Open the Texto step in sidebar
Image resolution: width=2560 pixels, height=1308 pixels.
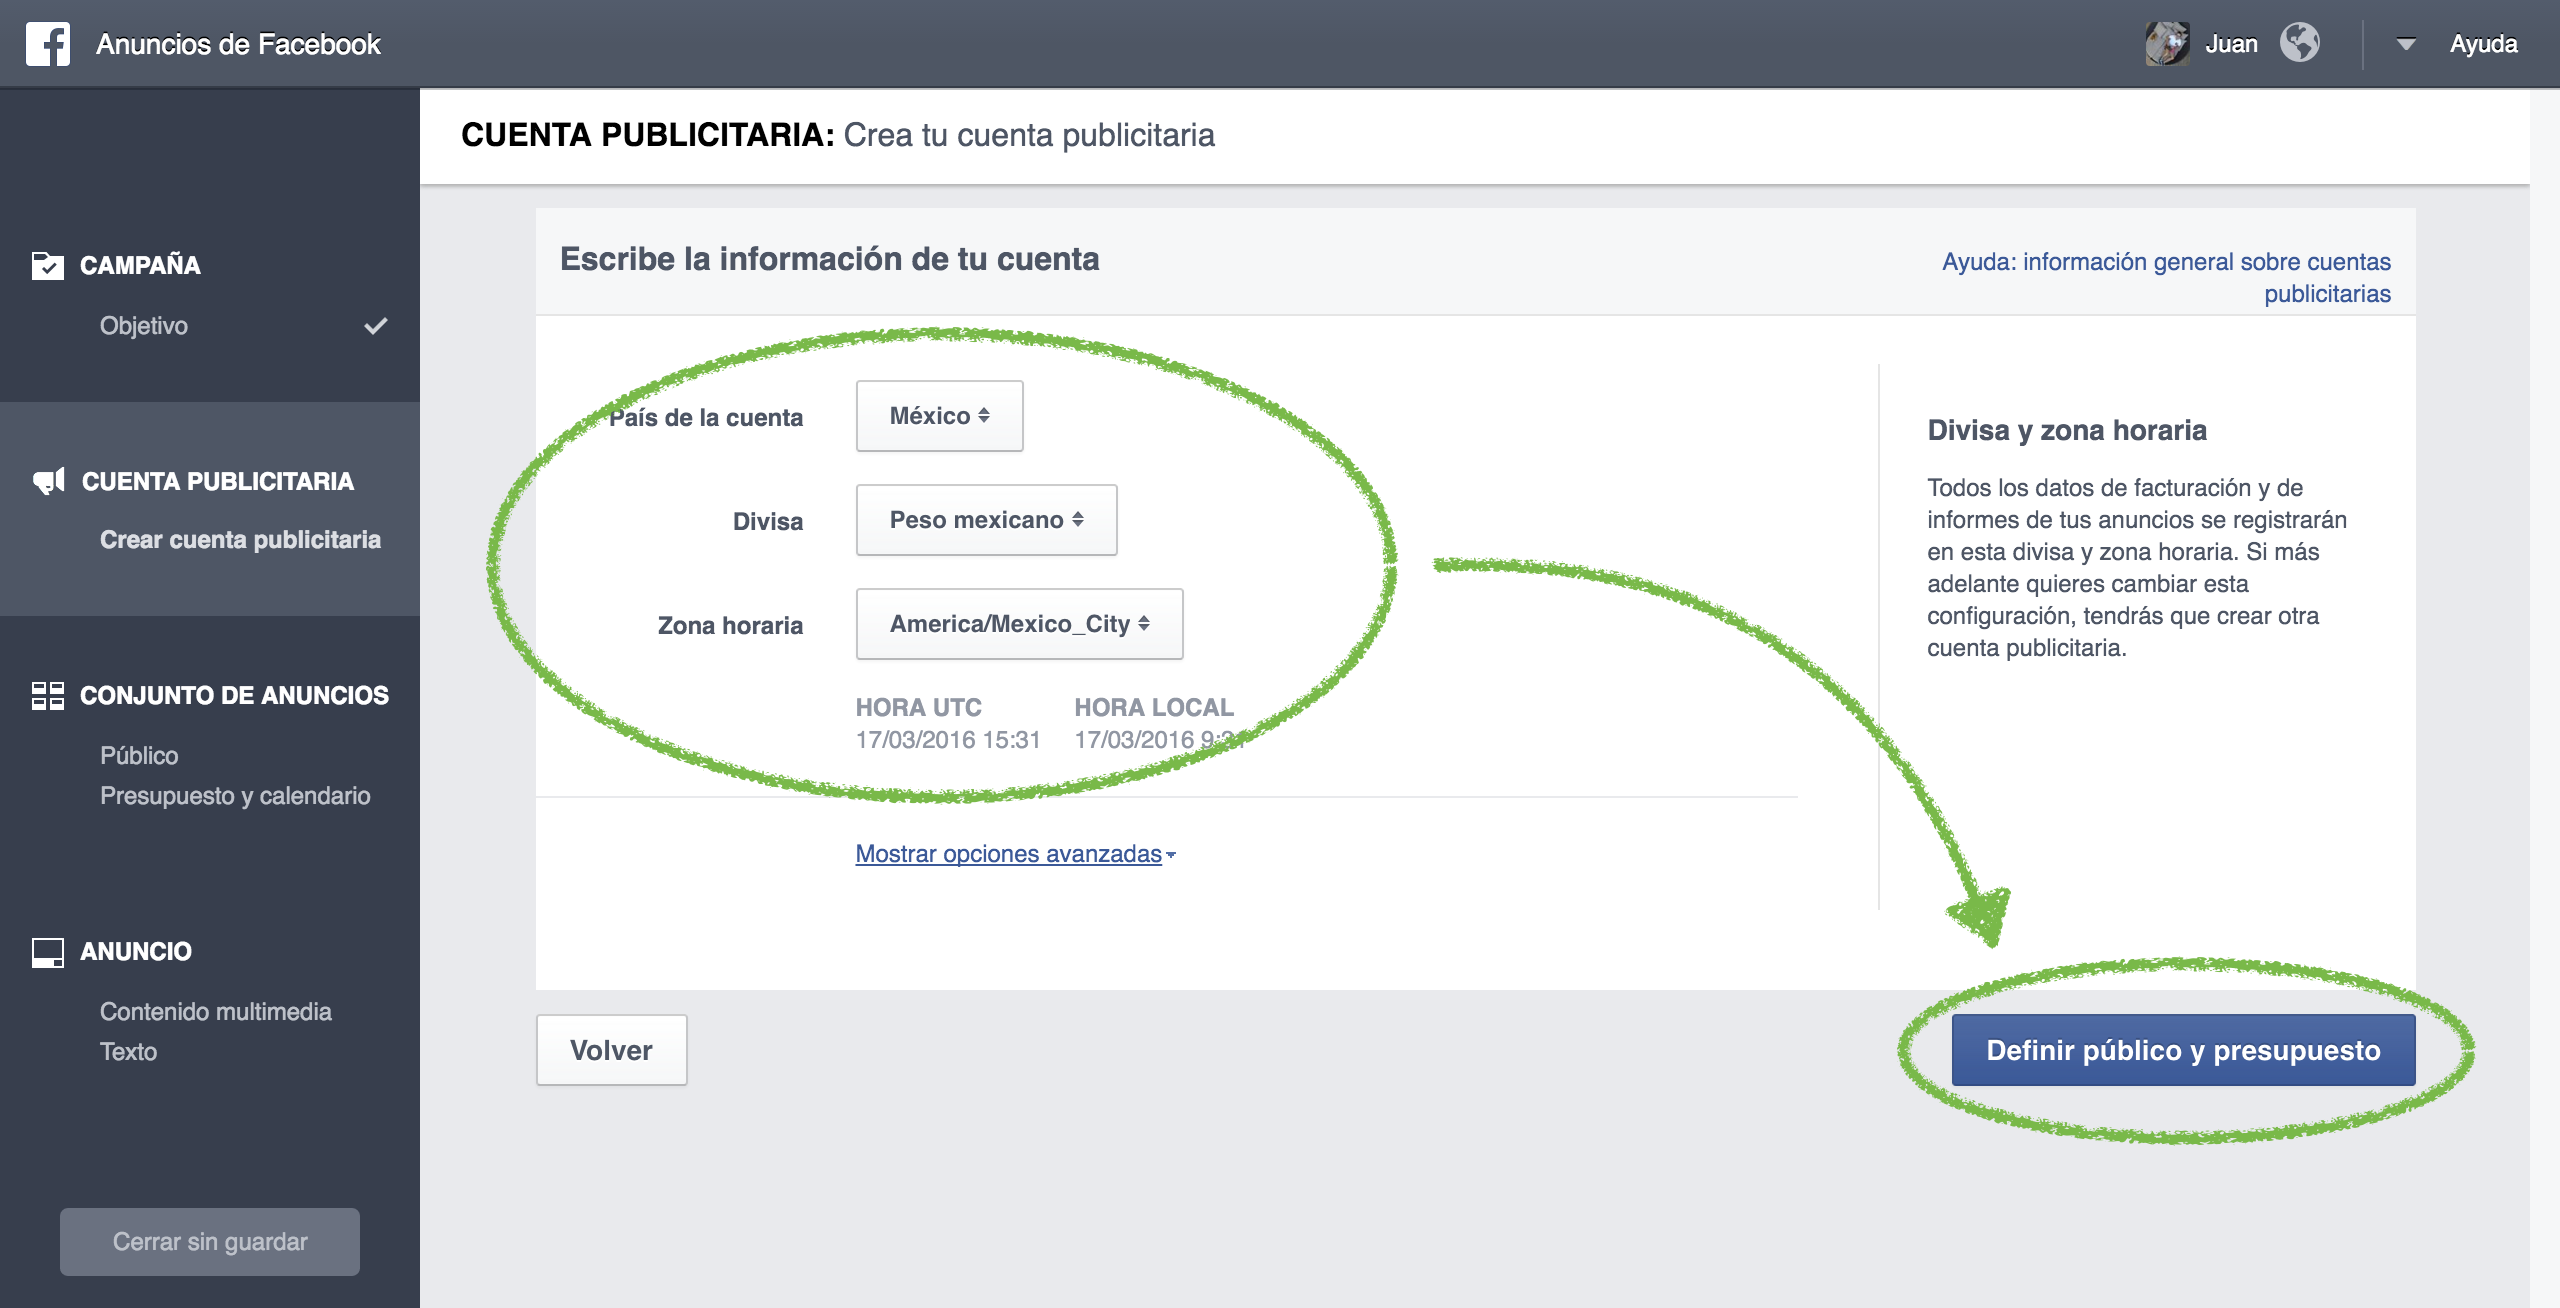pos(128,1052)
